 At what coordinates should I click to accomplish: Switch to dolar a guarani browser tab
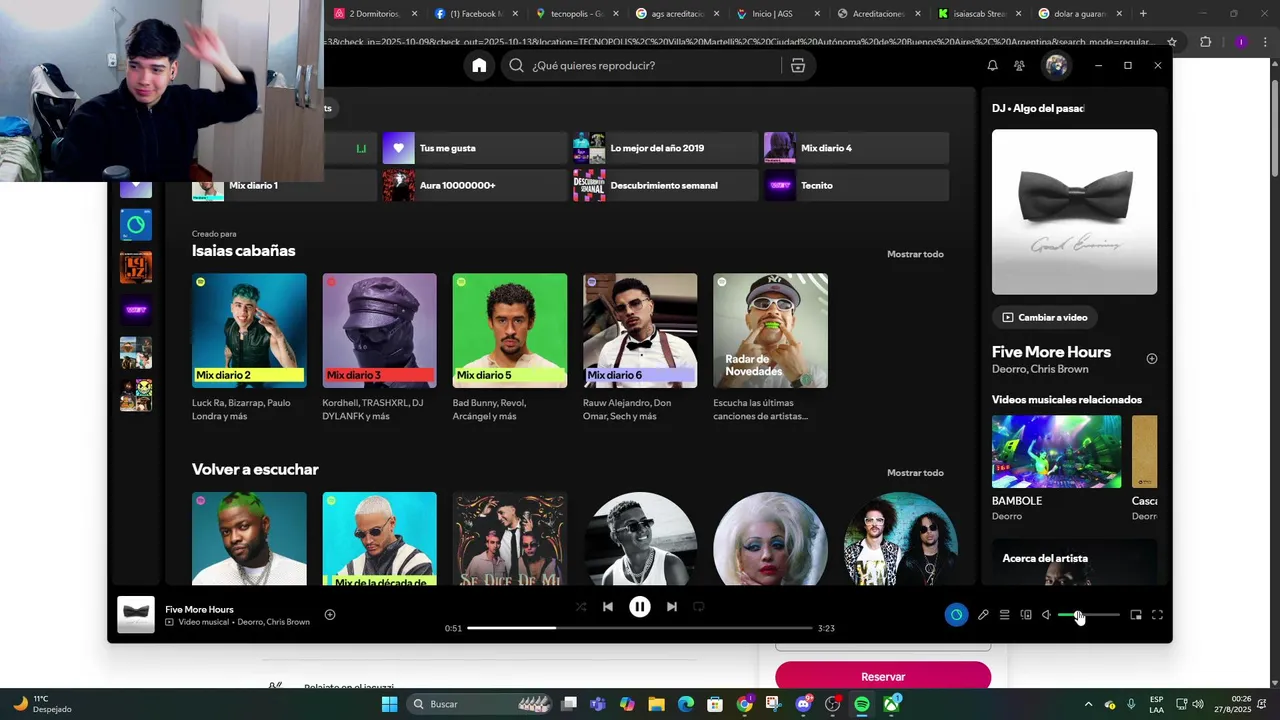tap(1081, 14)
